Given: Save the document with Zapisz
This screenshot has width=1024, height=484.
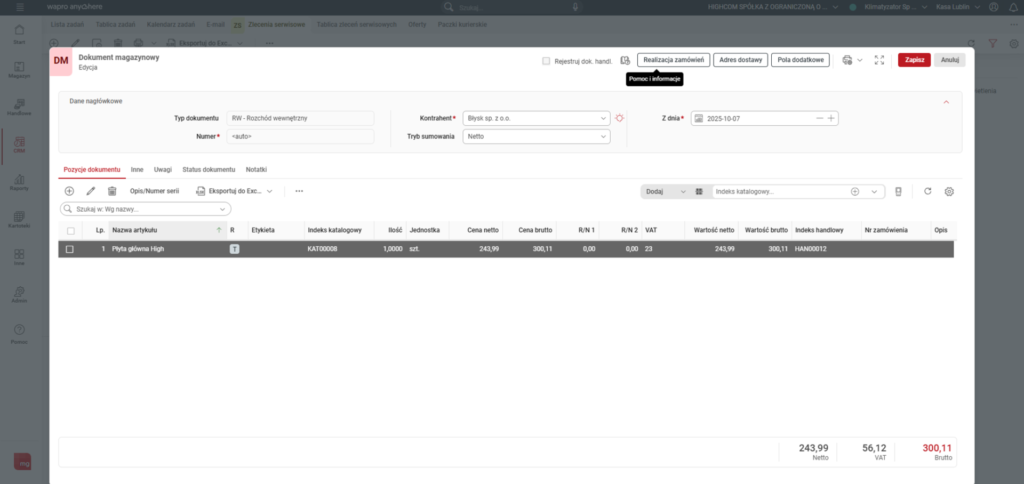Looking at the screenshot, I should 914,59.
